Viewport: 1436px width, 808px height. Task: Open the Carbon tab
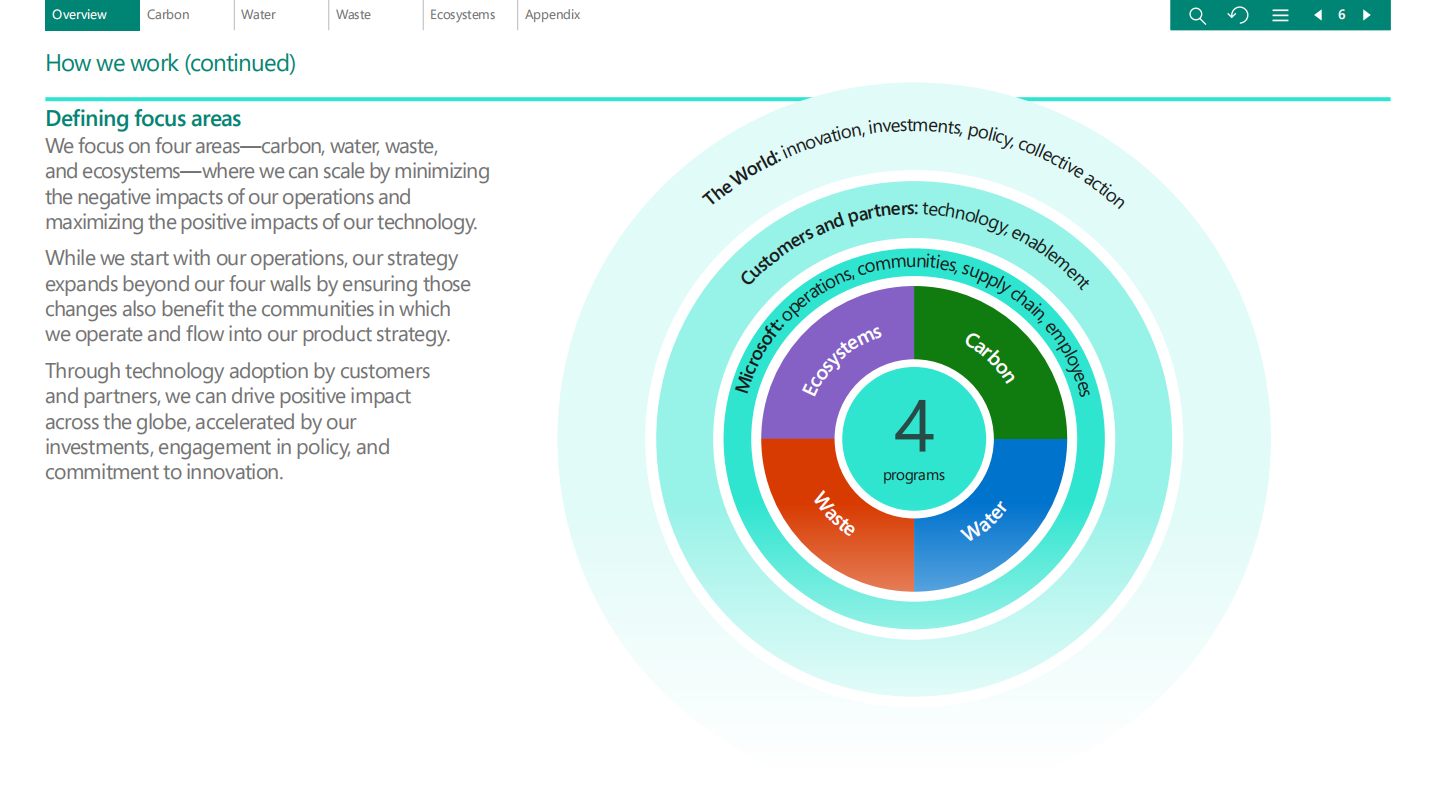168,15
